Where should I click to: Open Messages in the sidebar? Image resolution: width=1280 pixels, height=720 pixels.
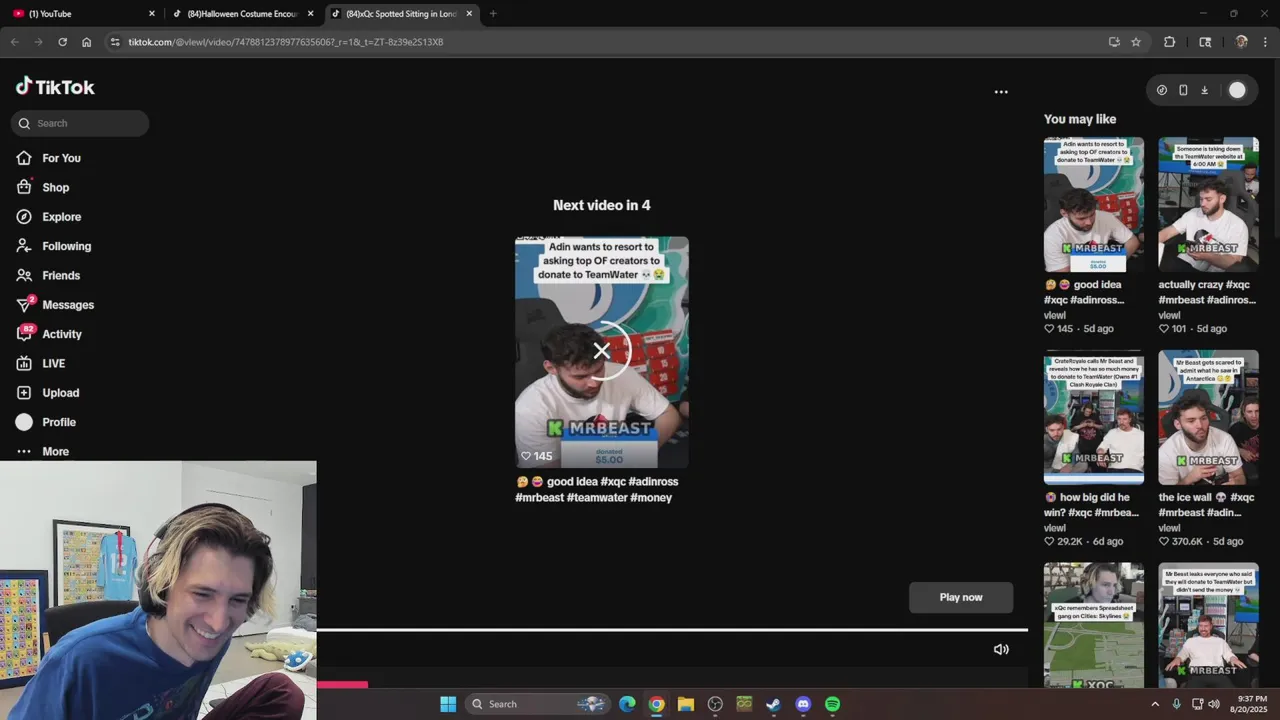pos(55,304)
